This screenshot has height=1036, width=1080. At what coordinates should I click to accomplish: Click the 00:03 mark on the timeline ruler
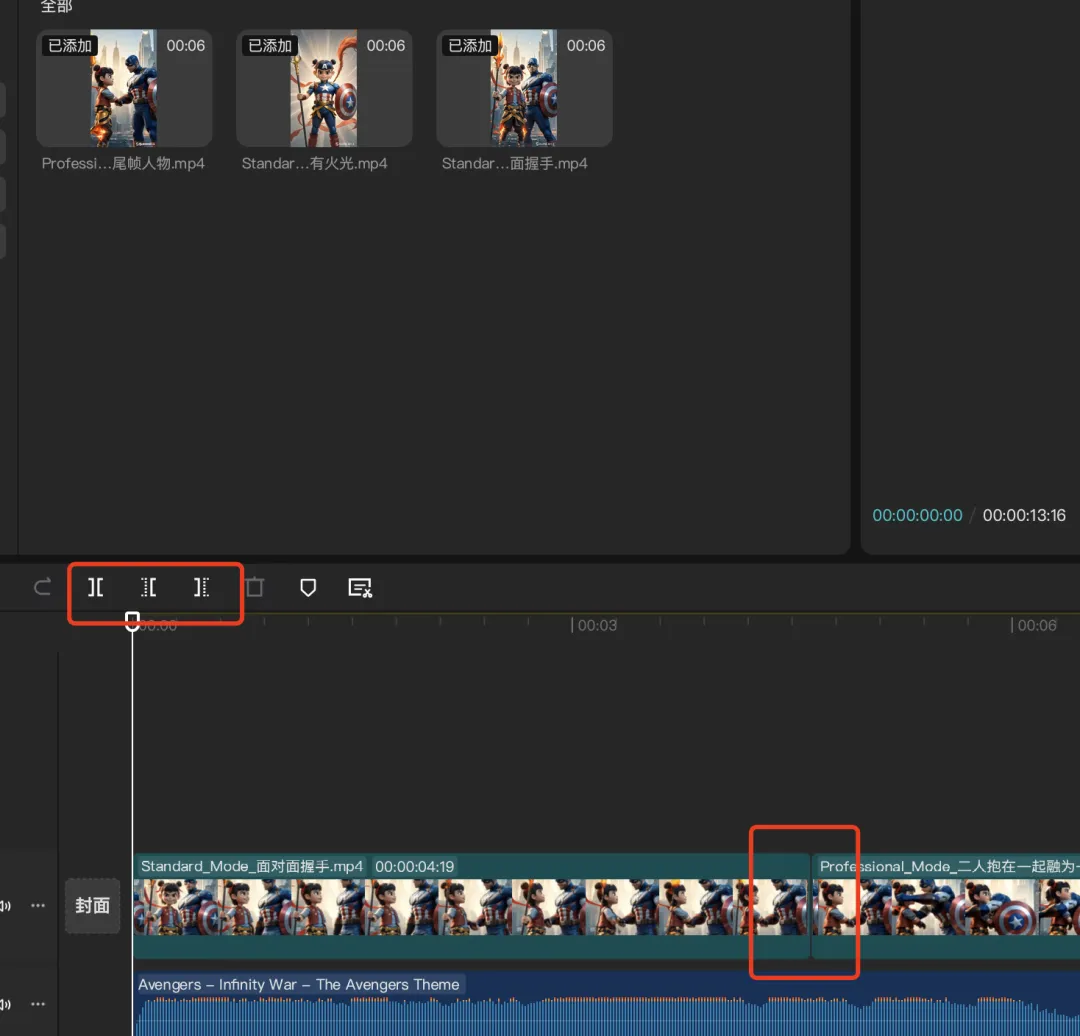click(x=594, y=626)
